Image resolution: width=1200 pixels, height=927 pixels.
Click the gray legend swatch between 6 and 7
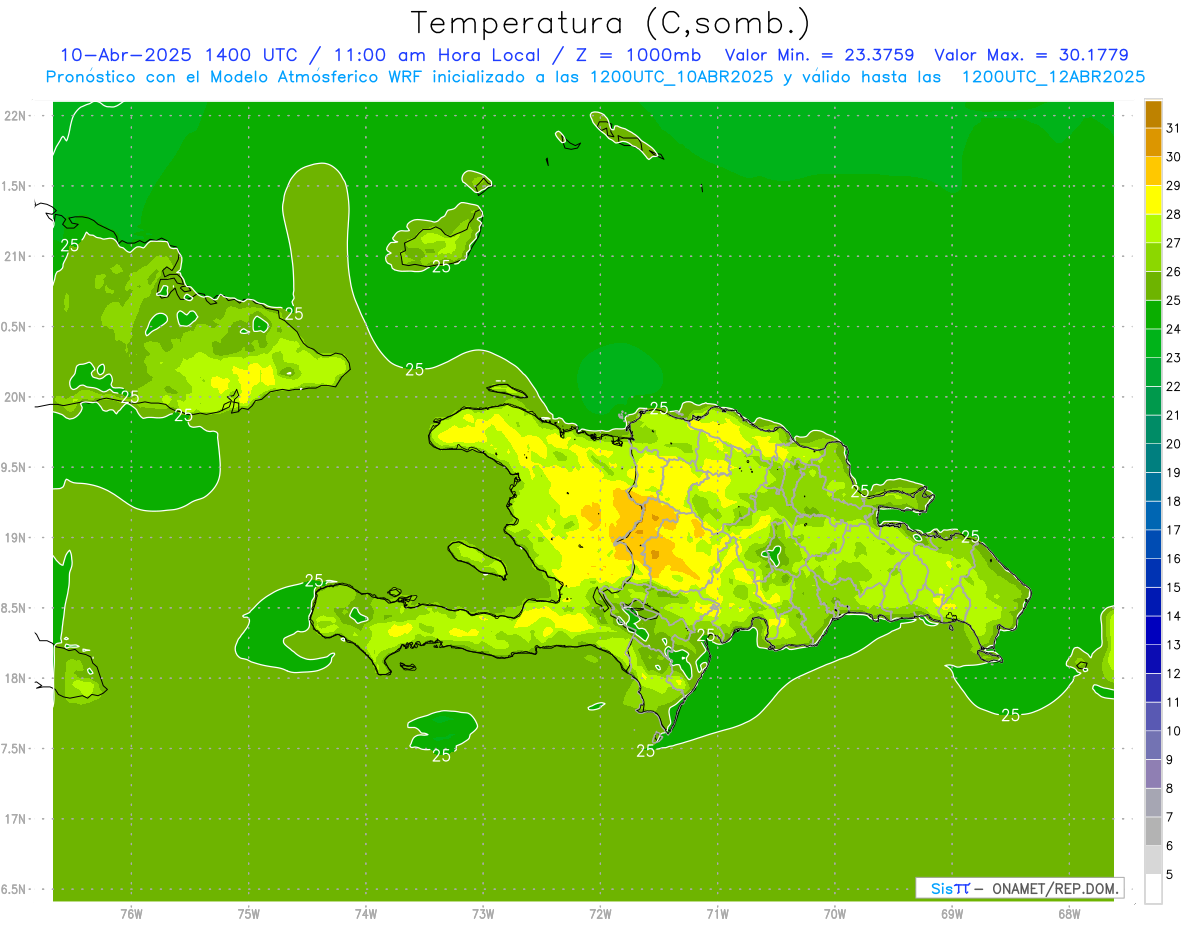1153,831
